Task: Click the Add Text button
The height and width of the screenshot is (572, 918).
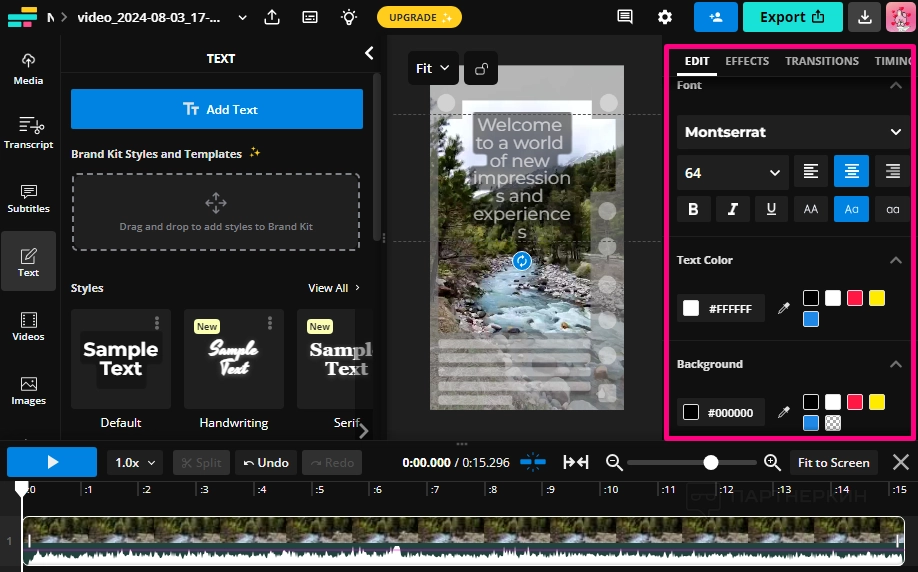Action: (217, 109)
